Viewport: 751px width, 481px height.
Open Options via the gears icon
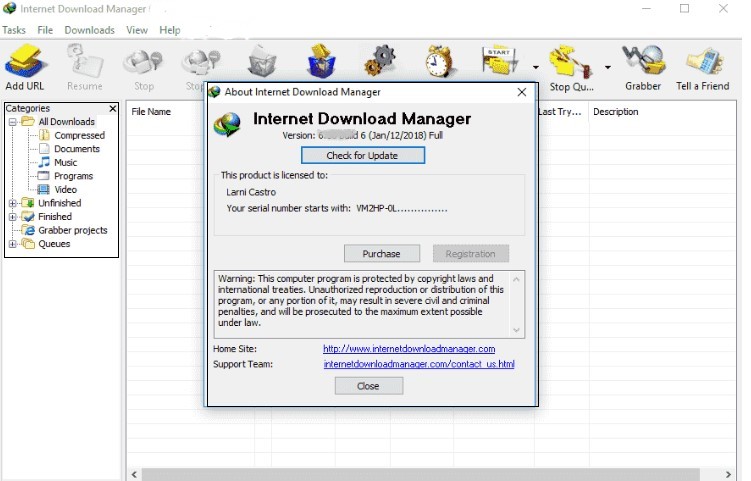click(380, 61)
